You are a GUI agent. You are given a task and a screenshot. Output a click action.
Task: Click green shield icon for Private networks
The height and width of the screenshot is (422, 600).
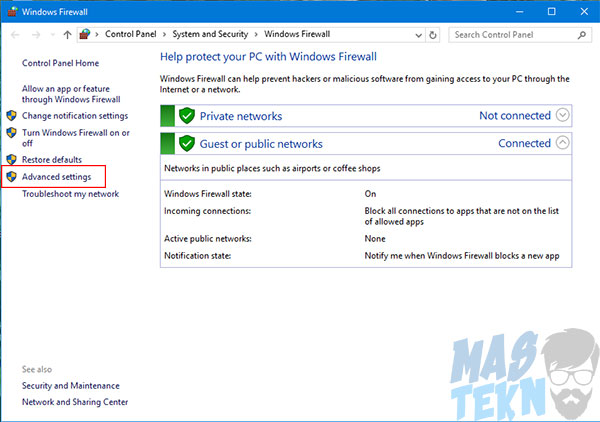[x=187, y=116]
